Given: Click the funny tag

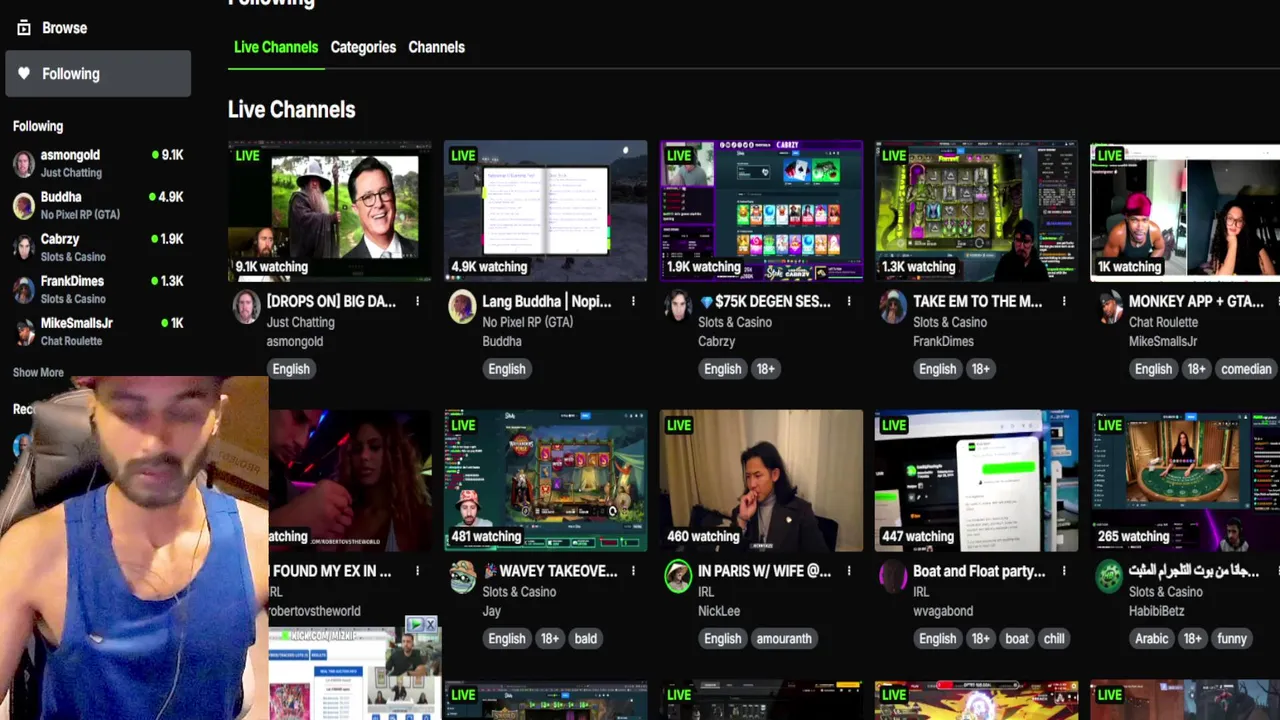Looking at the screenshot, I should tap(1232, 638).
